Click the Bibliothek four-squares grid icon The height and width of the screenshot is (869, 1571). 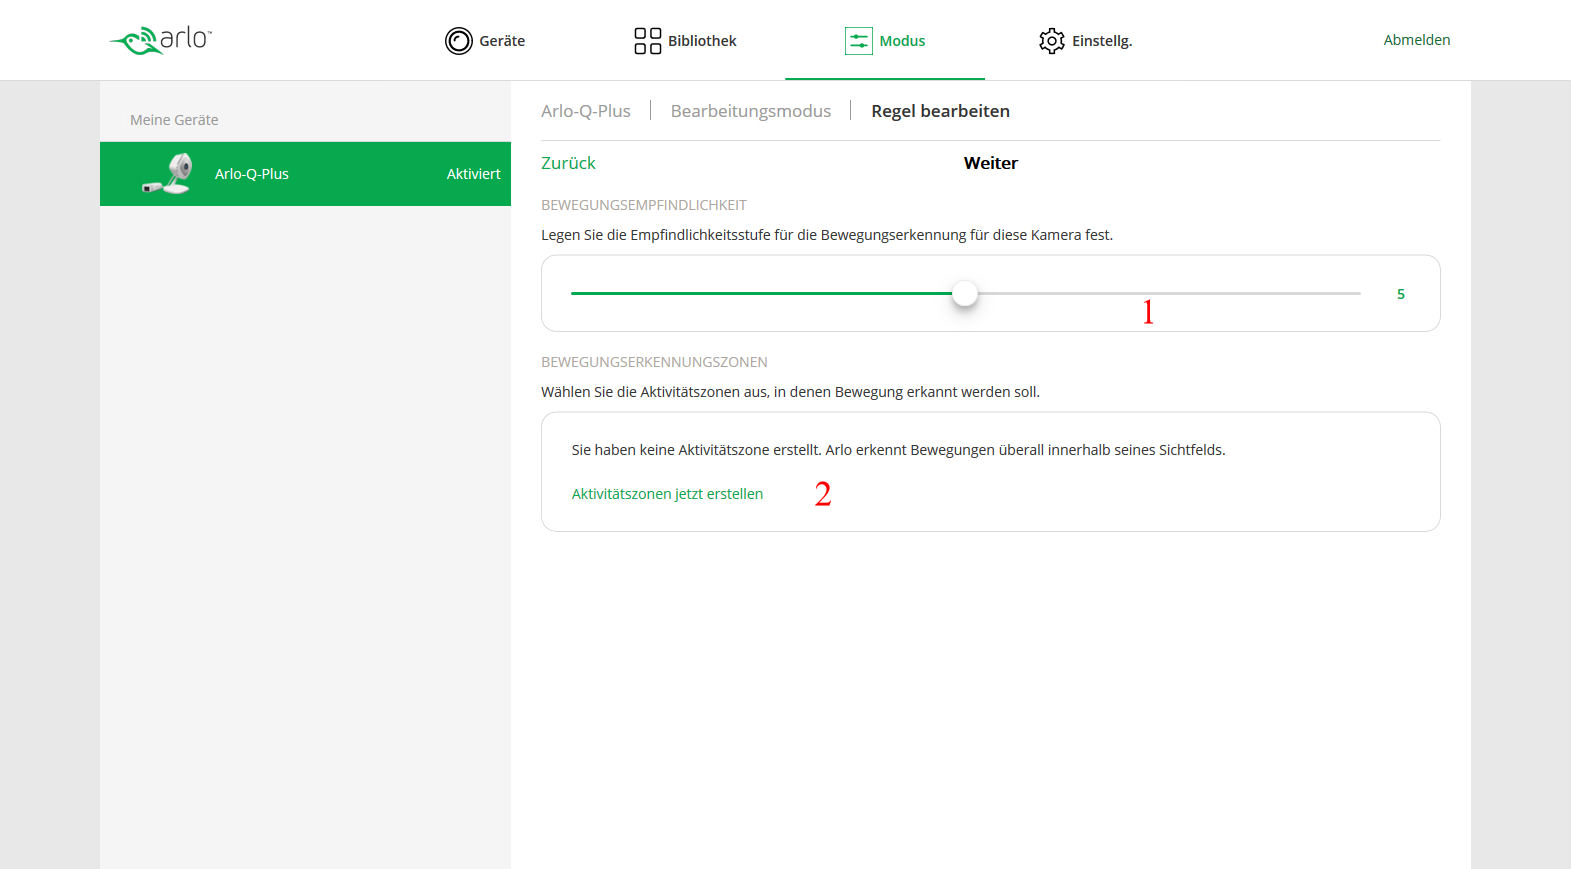(x=648, y=41)
